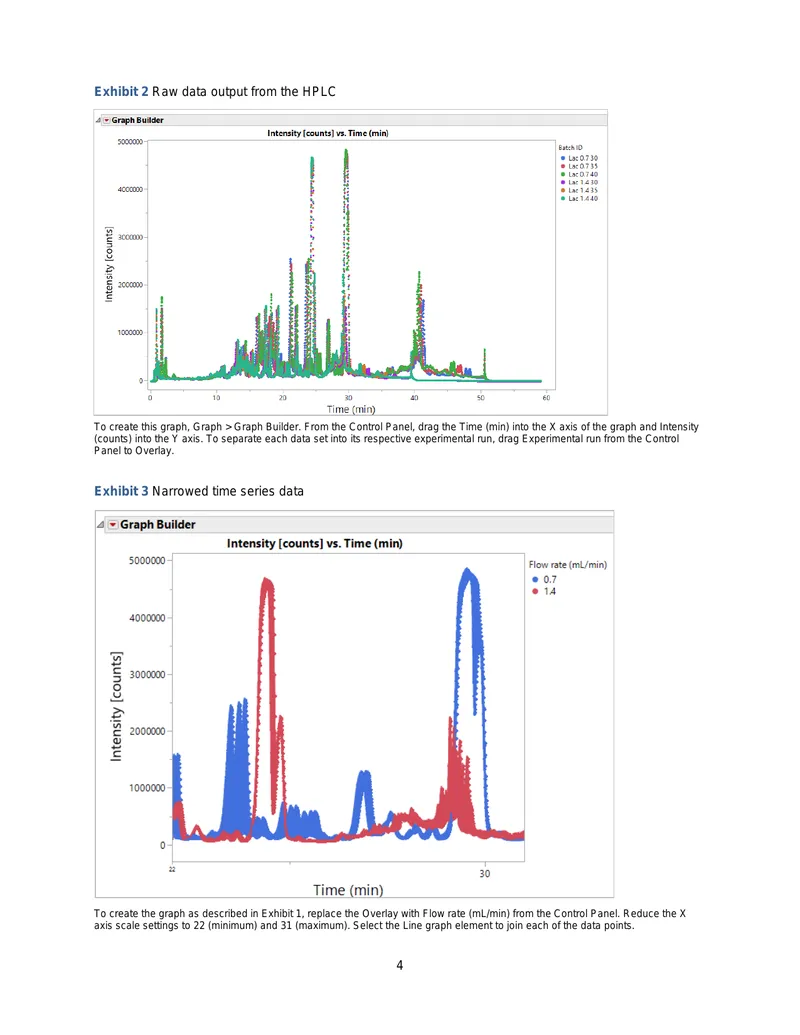
Task: Click the 'Exhibit 3' heading label
Action: click(121, 491)
